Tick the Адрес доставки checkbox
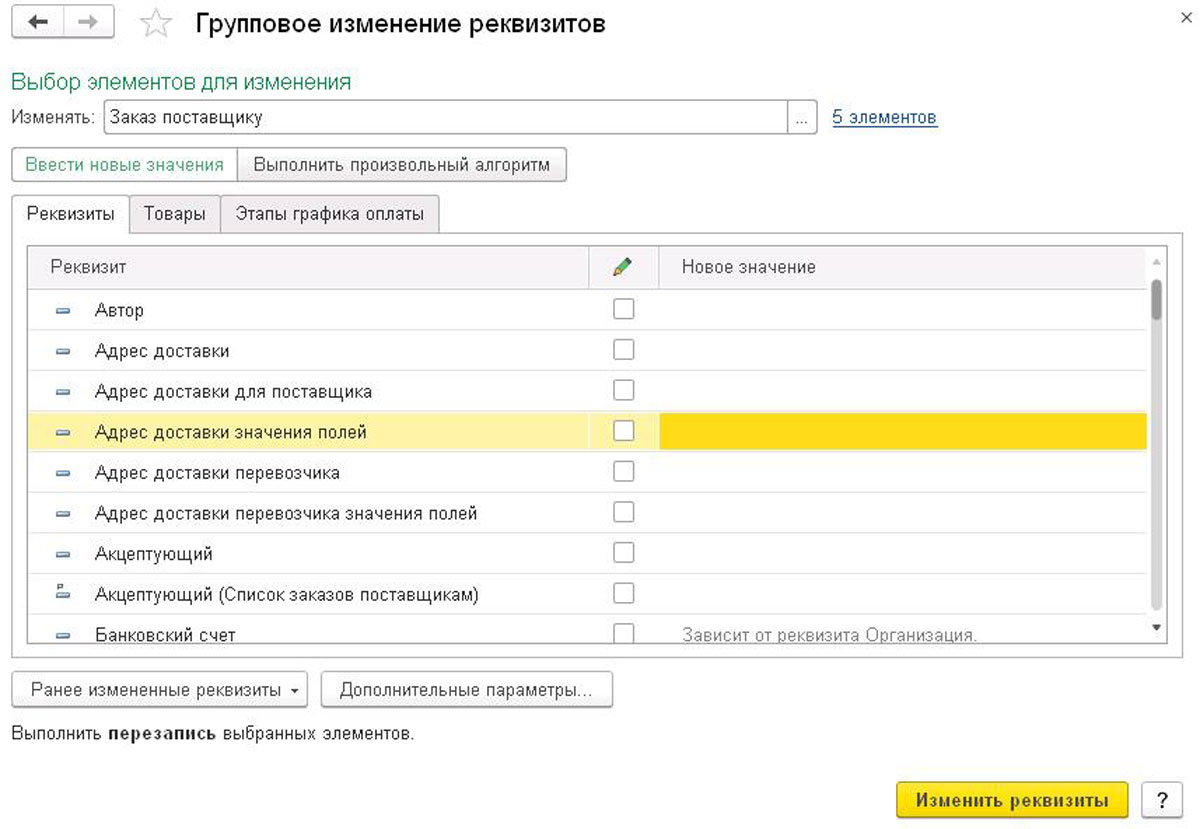This screenshot has height=829, width=1200. tap(623, 350)
